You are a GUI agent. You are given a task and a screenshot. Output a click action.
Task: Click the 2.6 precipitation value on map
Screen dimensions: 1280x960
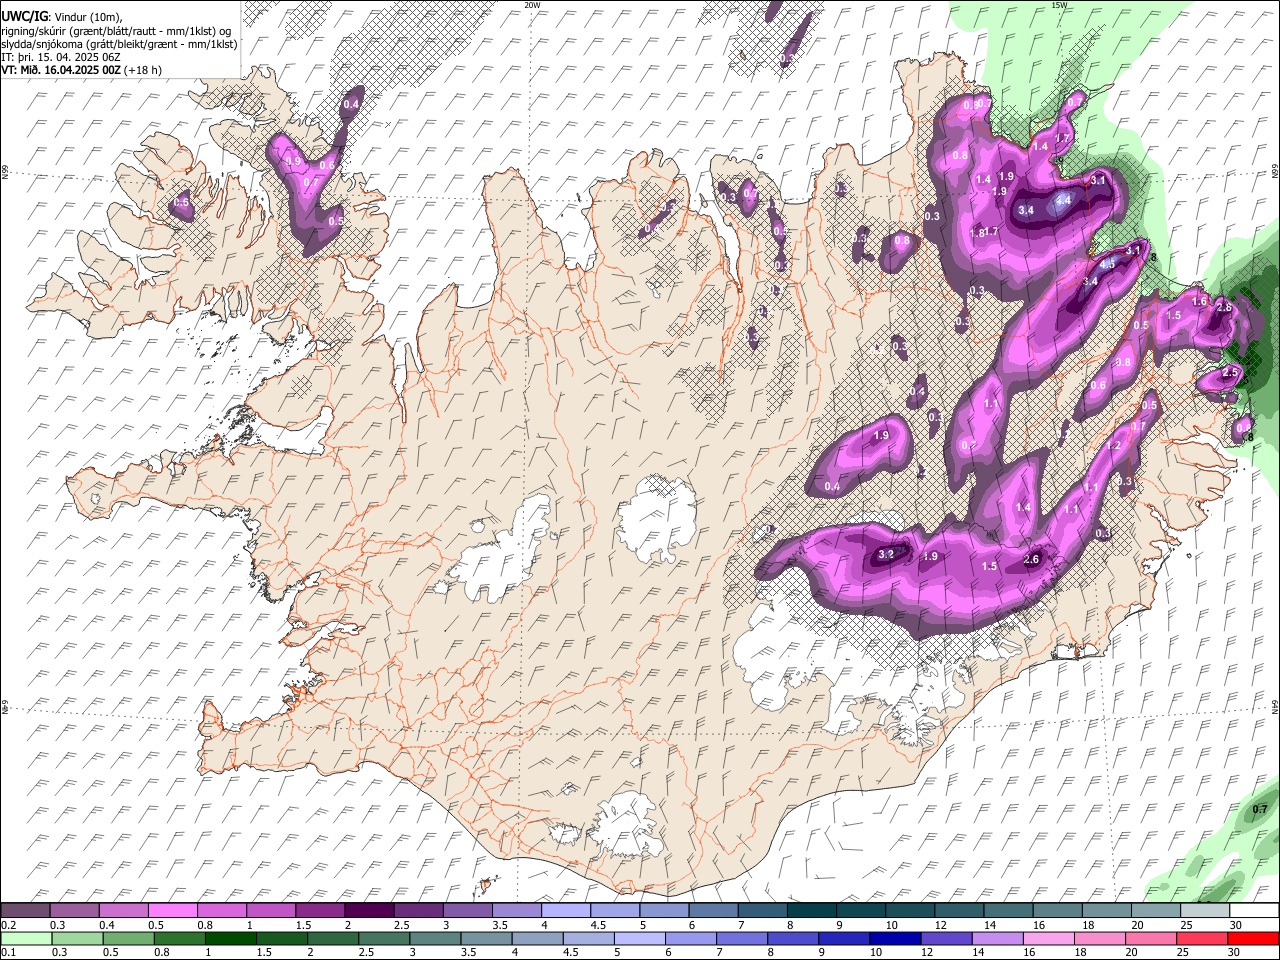(x=1032, y=559)
